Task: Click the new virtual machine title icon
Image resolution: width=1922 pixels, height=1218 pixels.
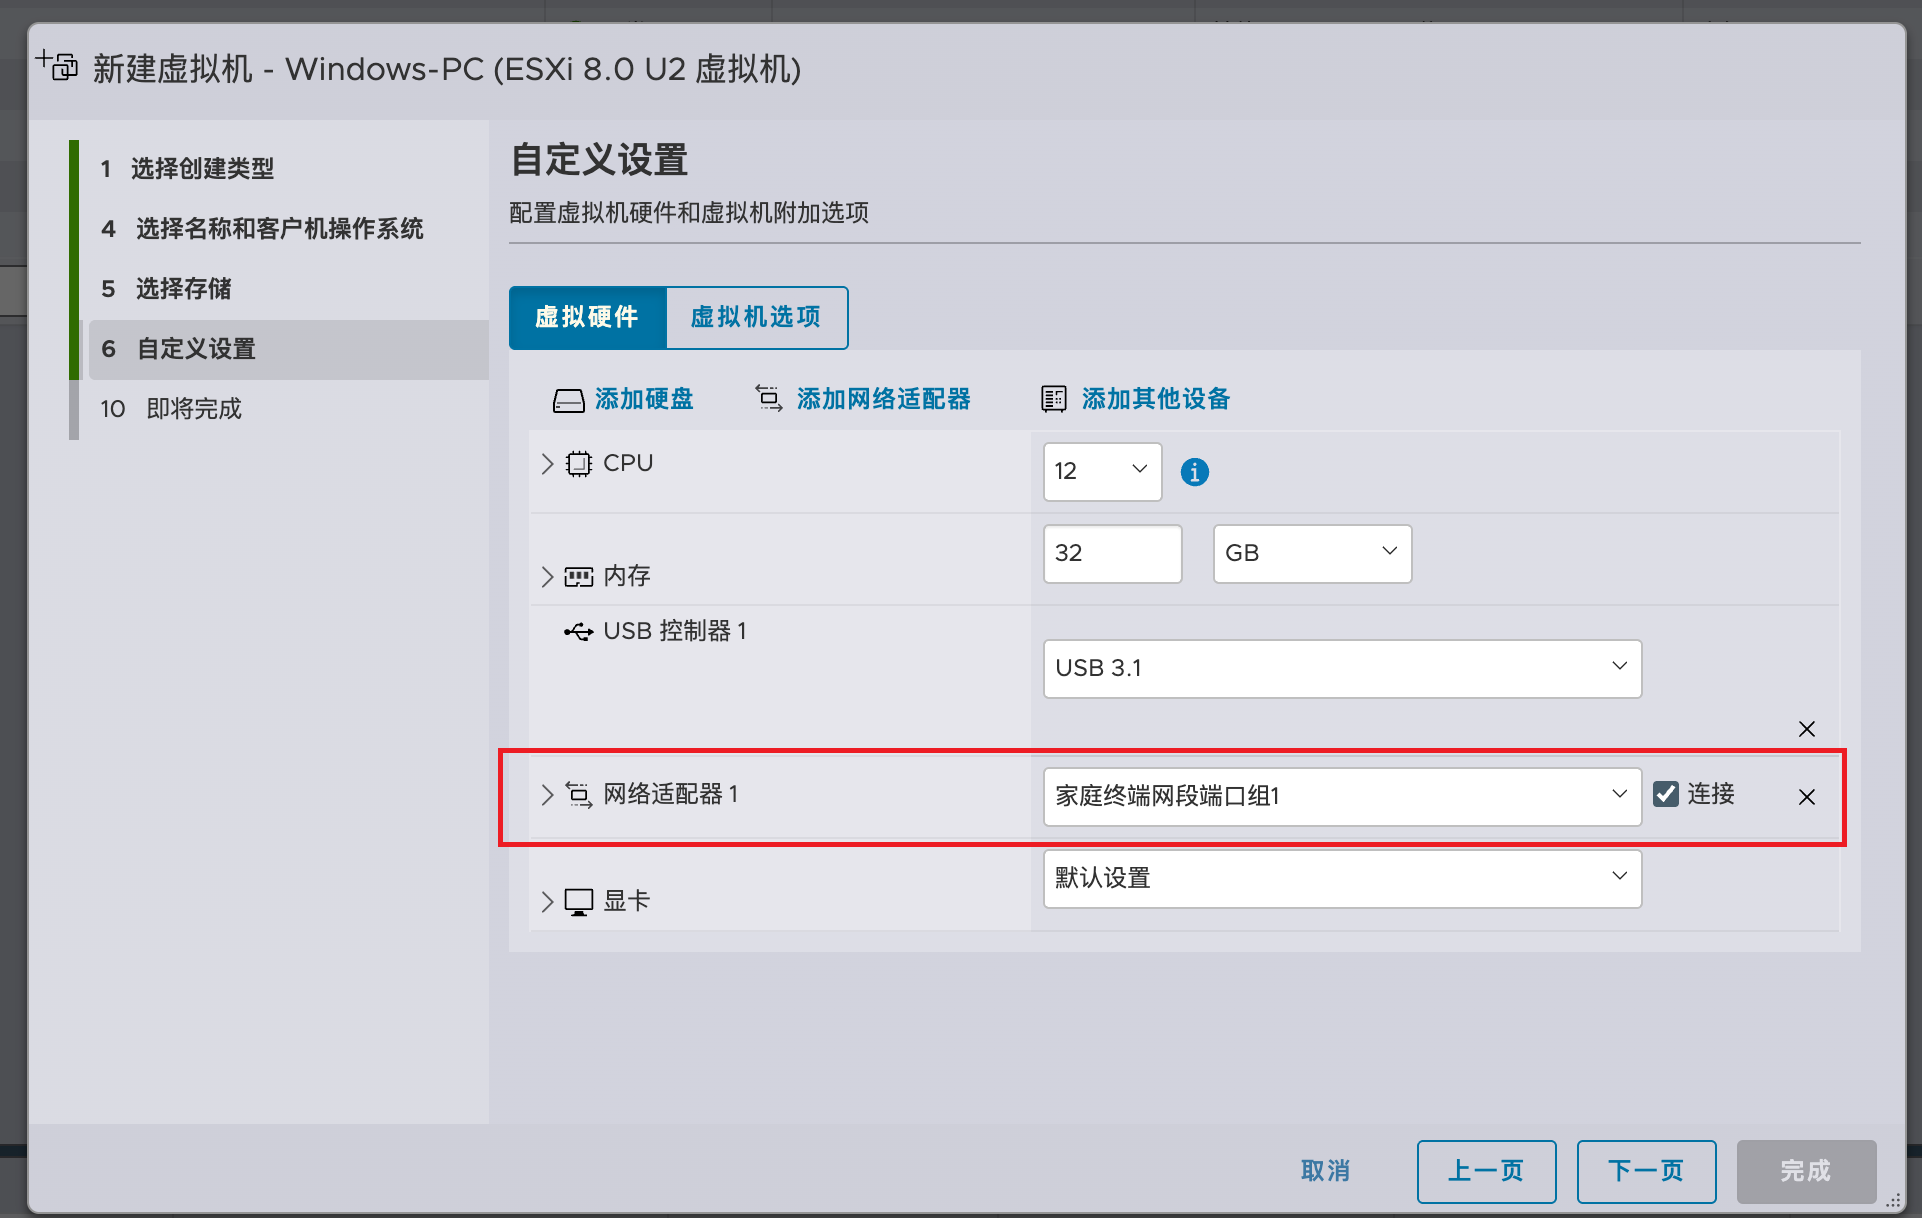Action: pos(58,66)
